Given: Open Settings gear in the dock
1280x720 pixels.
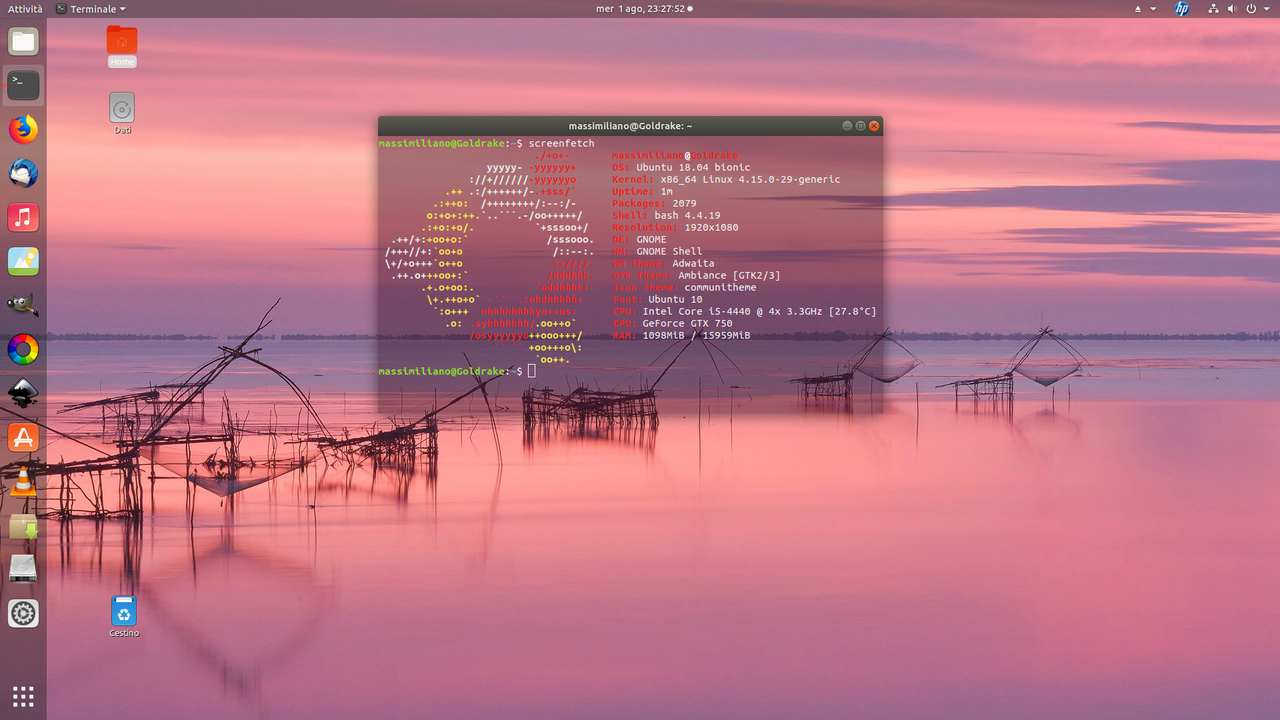Looking at the screenshot, I should click(x=23, y=614).
